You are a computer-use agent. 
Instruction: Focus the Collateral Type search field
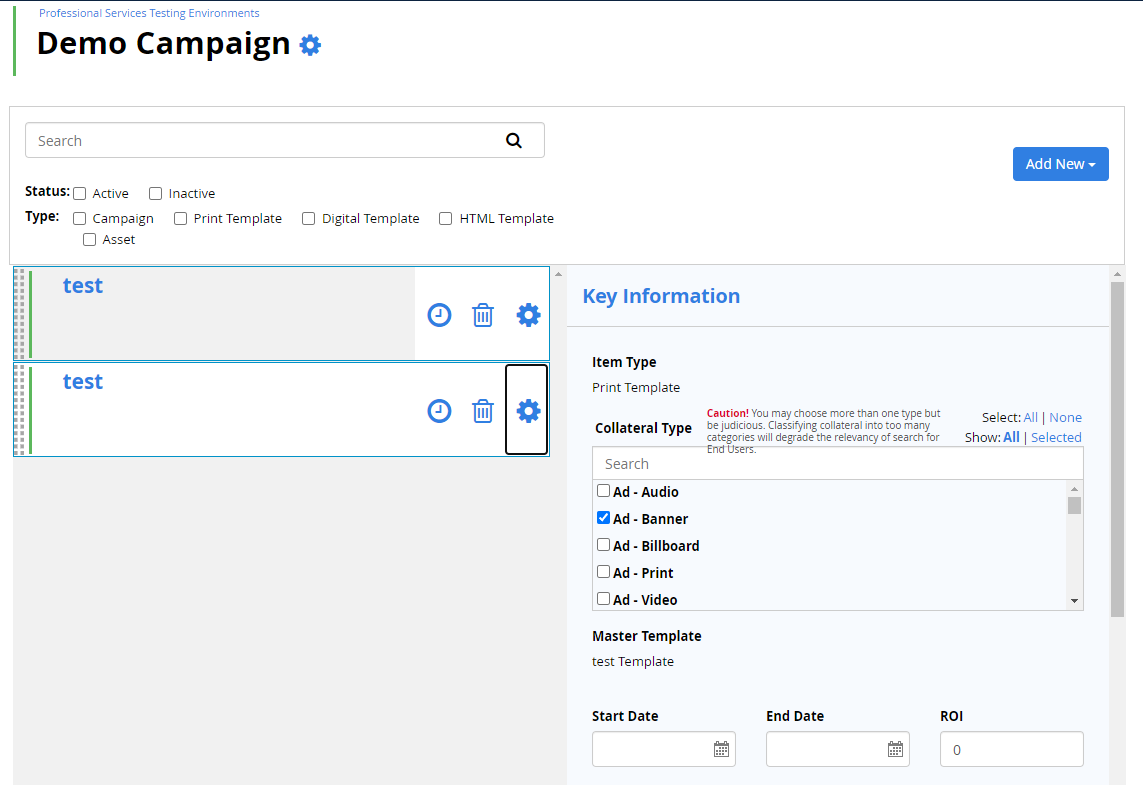click(x=838, y=464)
